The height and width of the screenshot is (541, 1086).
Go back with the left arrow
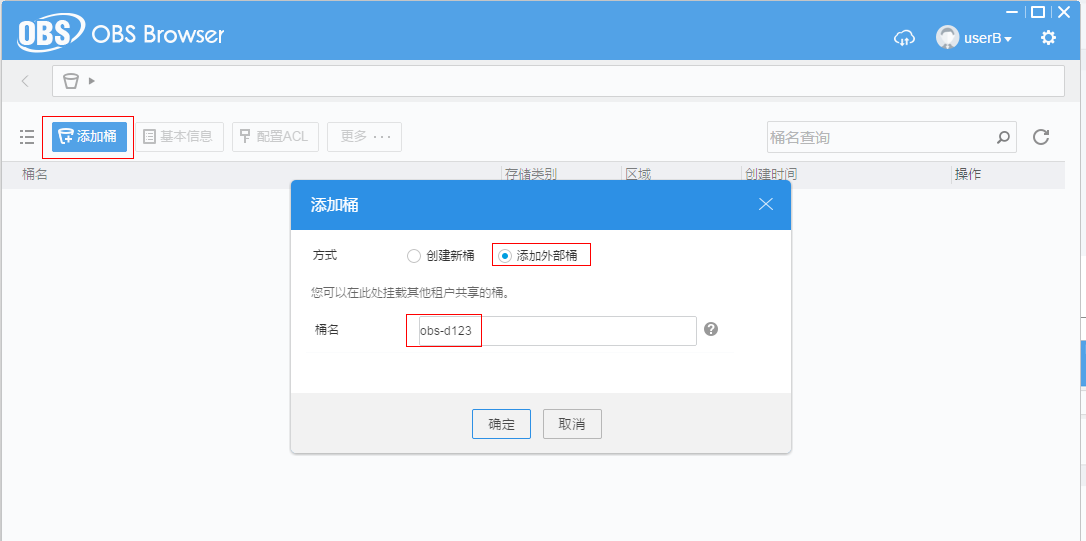coord(26,81)
